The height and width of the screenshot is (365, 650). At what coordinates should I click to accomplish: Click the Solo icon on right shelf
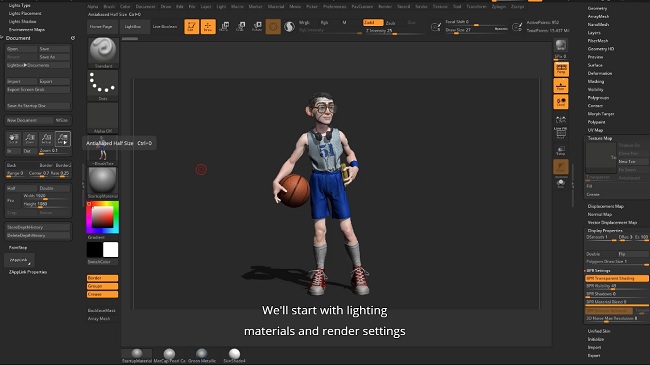point(561,183)
